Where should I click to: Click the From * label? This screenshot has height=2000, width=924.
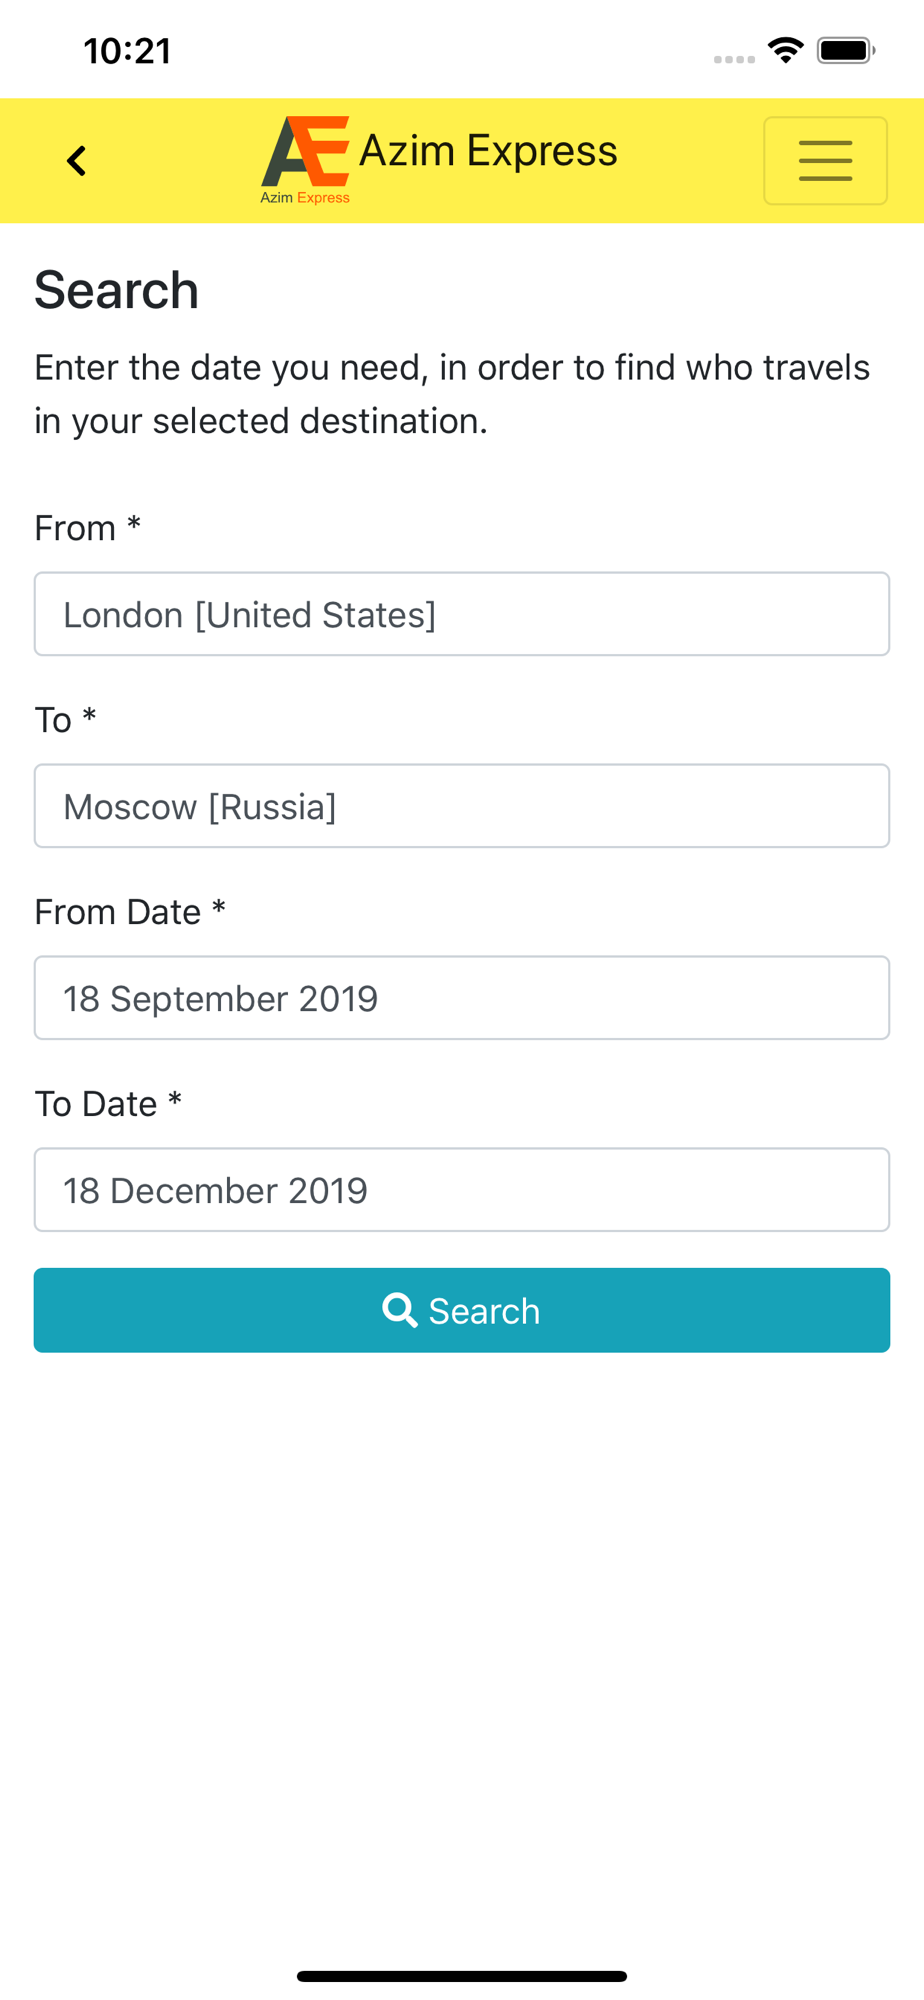[88, 528]
